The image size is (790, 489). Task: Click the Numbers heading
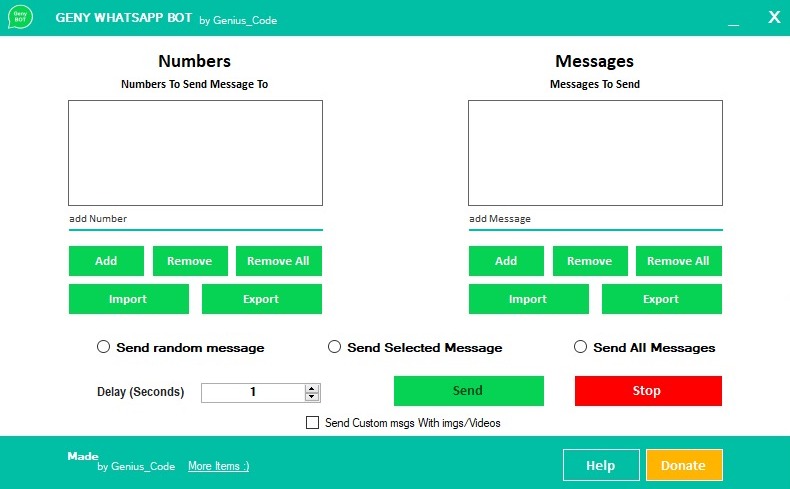(x=194, y=61)
